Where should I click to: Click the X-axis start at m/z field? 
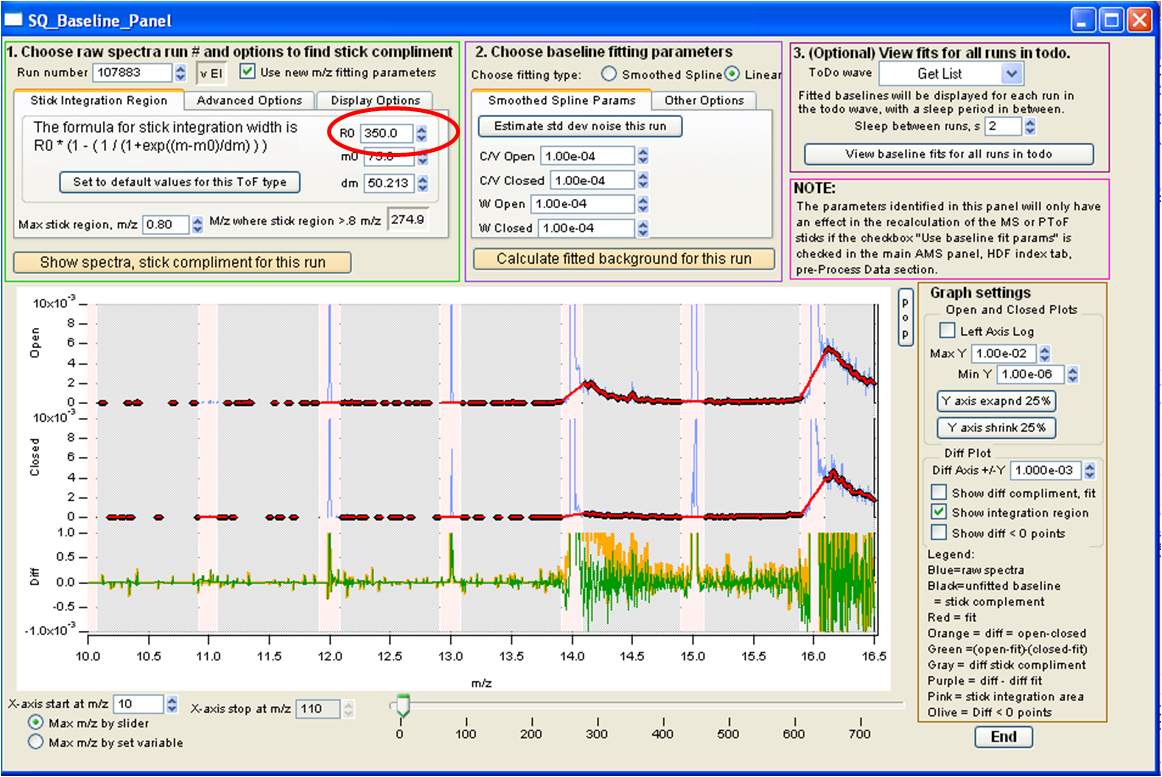point(135,705)
